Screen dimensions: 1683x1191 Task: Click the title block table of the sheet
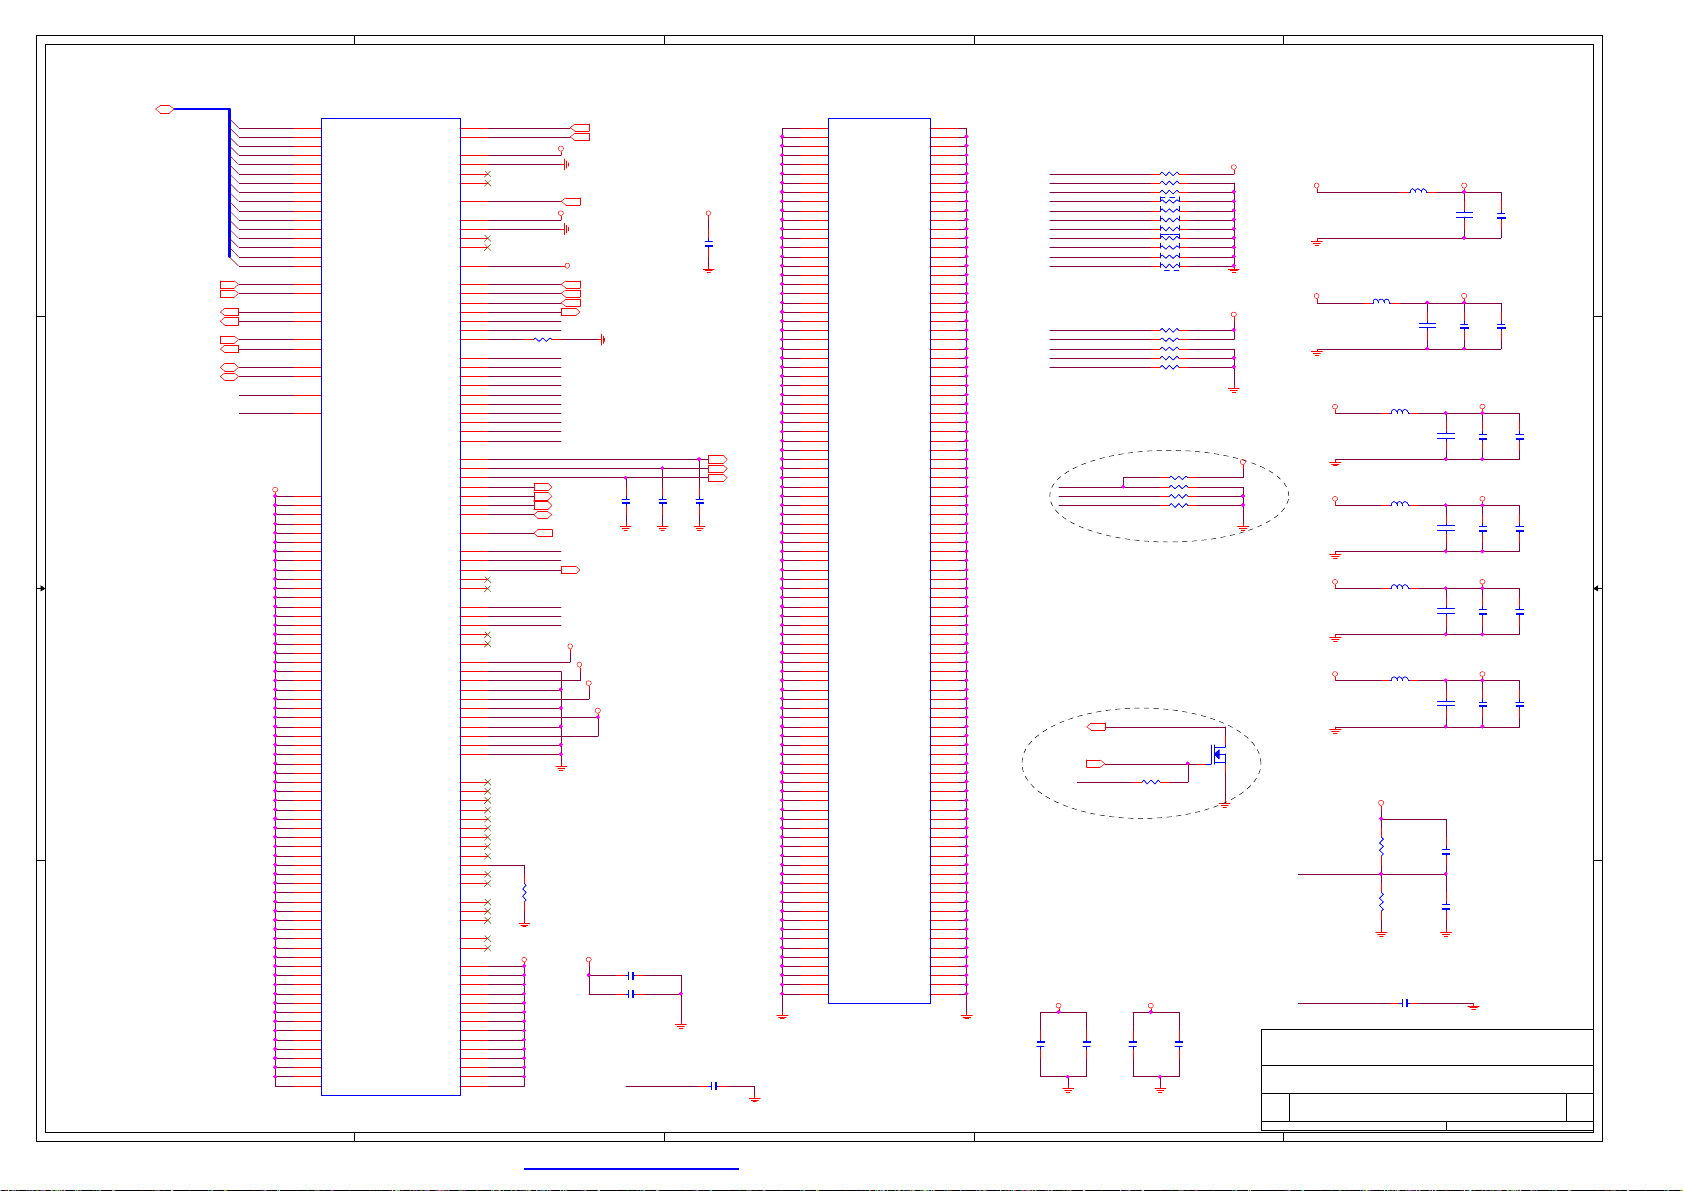[x=1427, y=1080]
